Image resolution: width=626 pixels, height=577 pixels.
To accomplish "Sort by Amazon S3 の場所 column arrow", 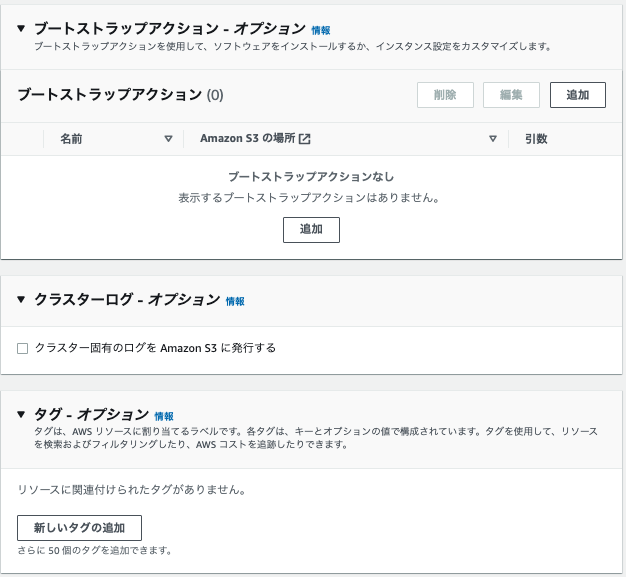I will tap(493, 139).
